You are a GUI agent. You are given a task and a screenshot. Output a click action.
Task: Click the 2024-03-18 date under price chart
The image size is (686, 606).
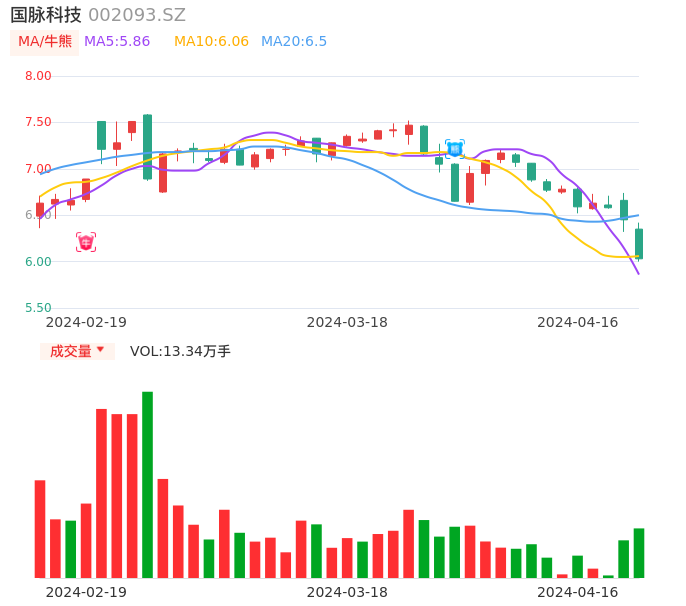click(347, 322)
